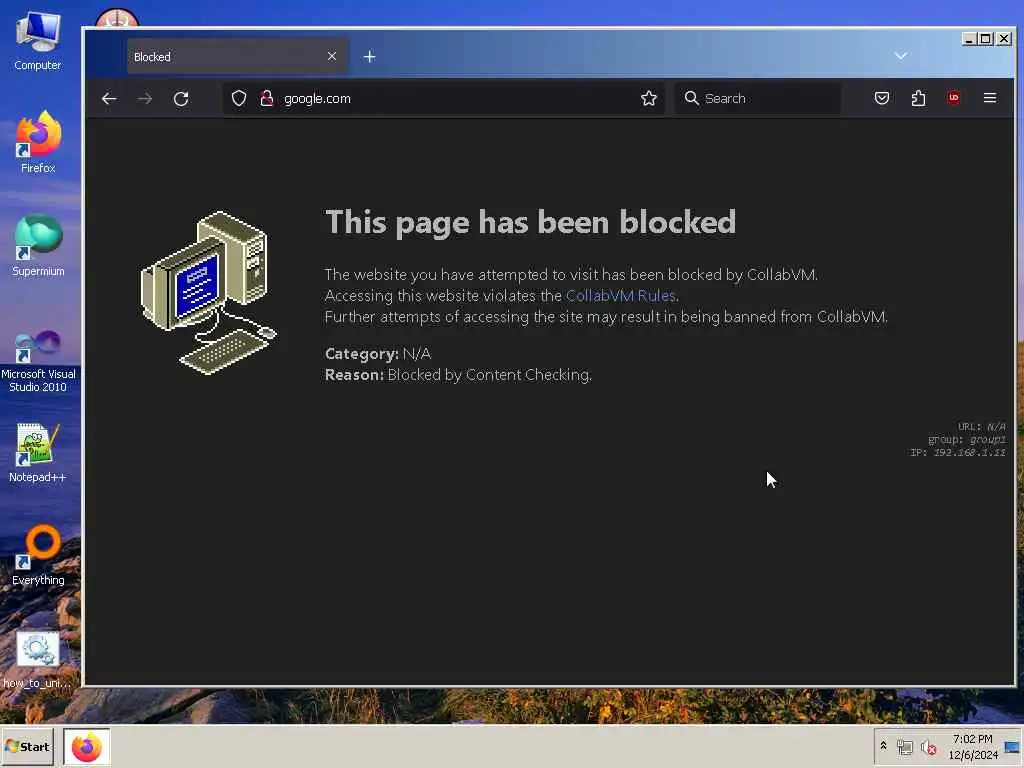Click the show desktop tray button
This screenshot has height=768, width=1024.
pyautogui.click(x=1012, y=747)
